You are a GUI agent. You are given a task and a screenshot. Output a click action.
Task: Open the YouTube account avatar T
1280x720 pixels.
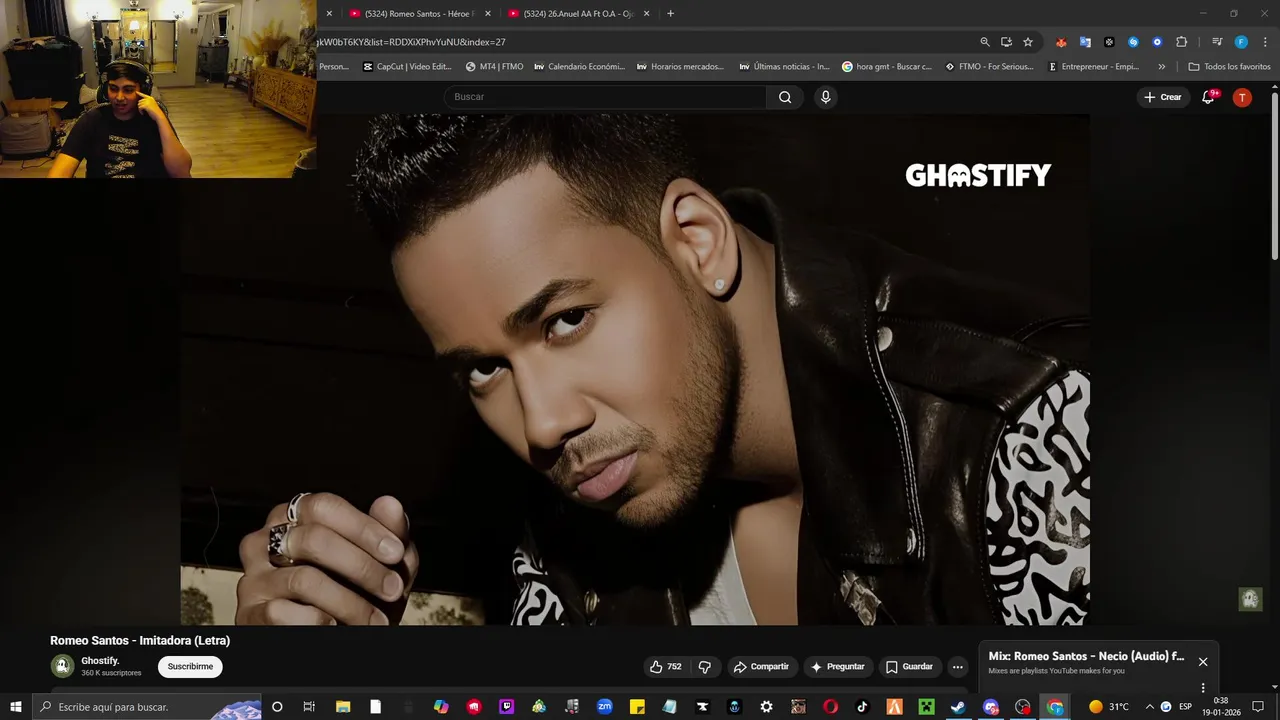1242,97
